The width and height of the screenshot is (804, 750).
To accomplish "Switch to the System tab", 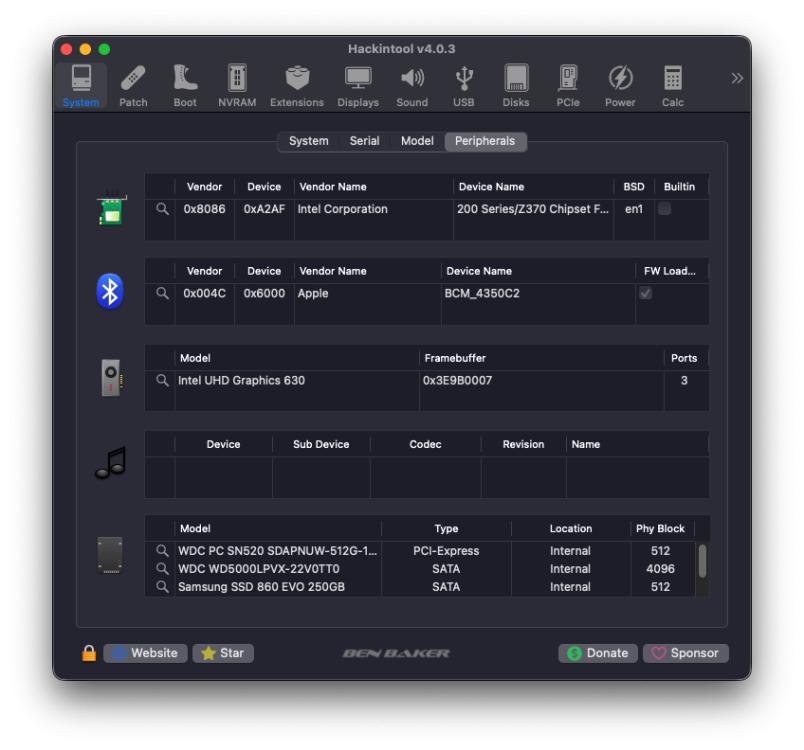I will pos(309,141).
